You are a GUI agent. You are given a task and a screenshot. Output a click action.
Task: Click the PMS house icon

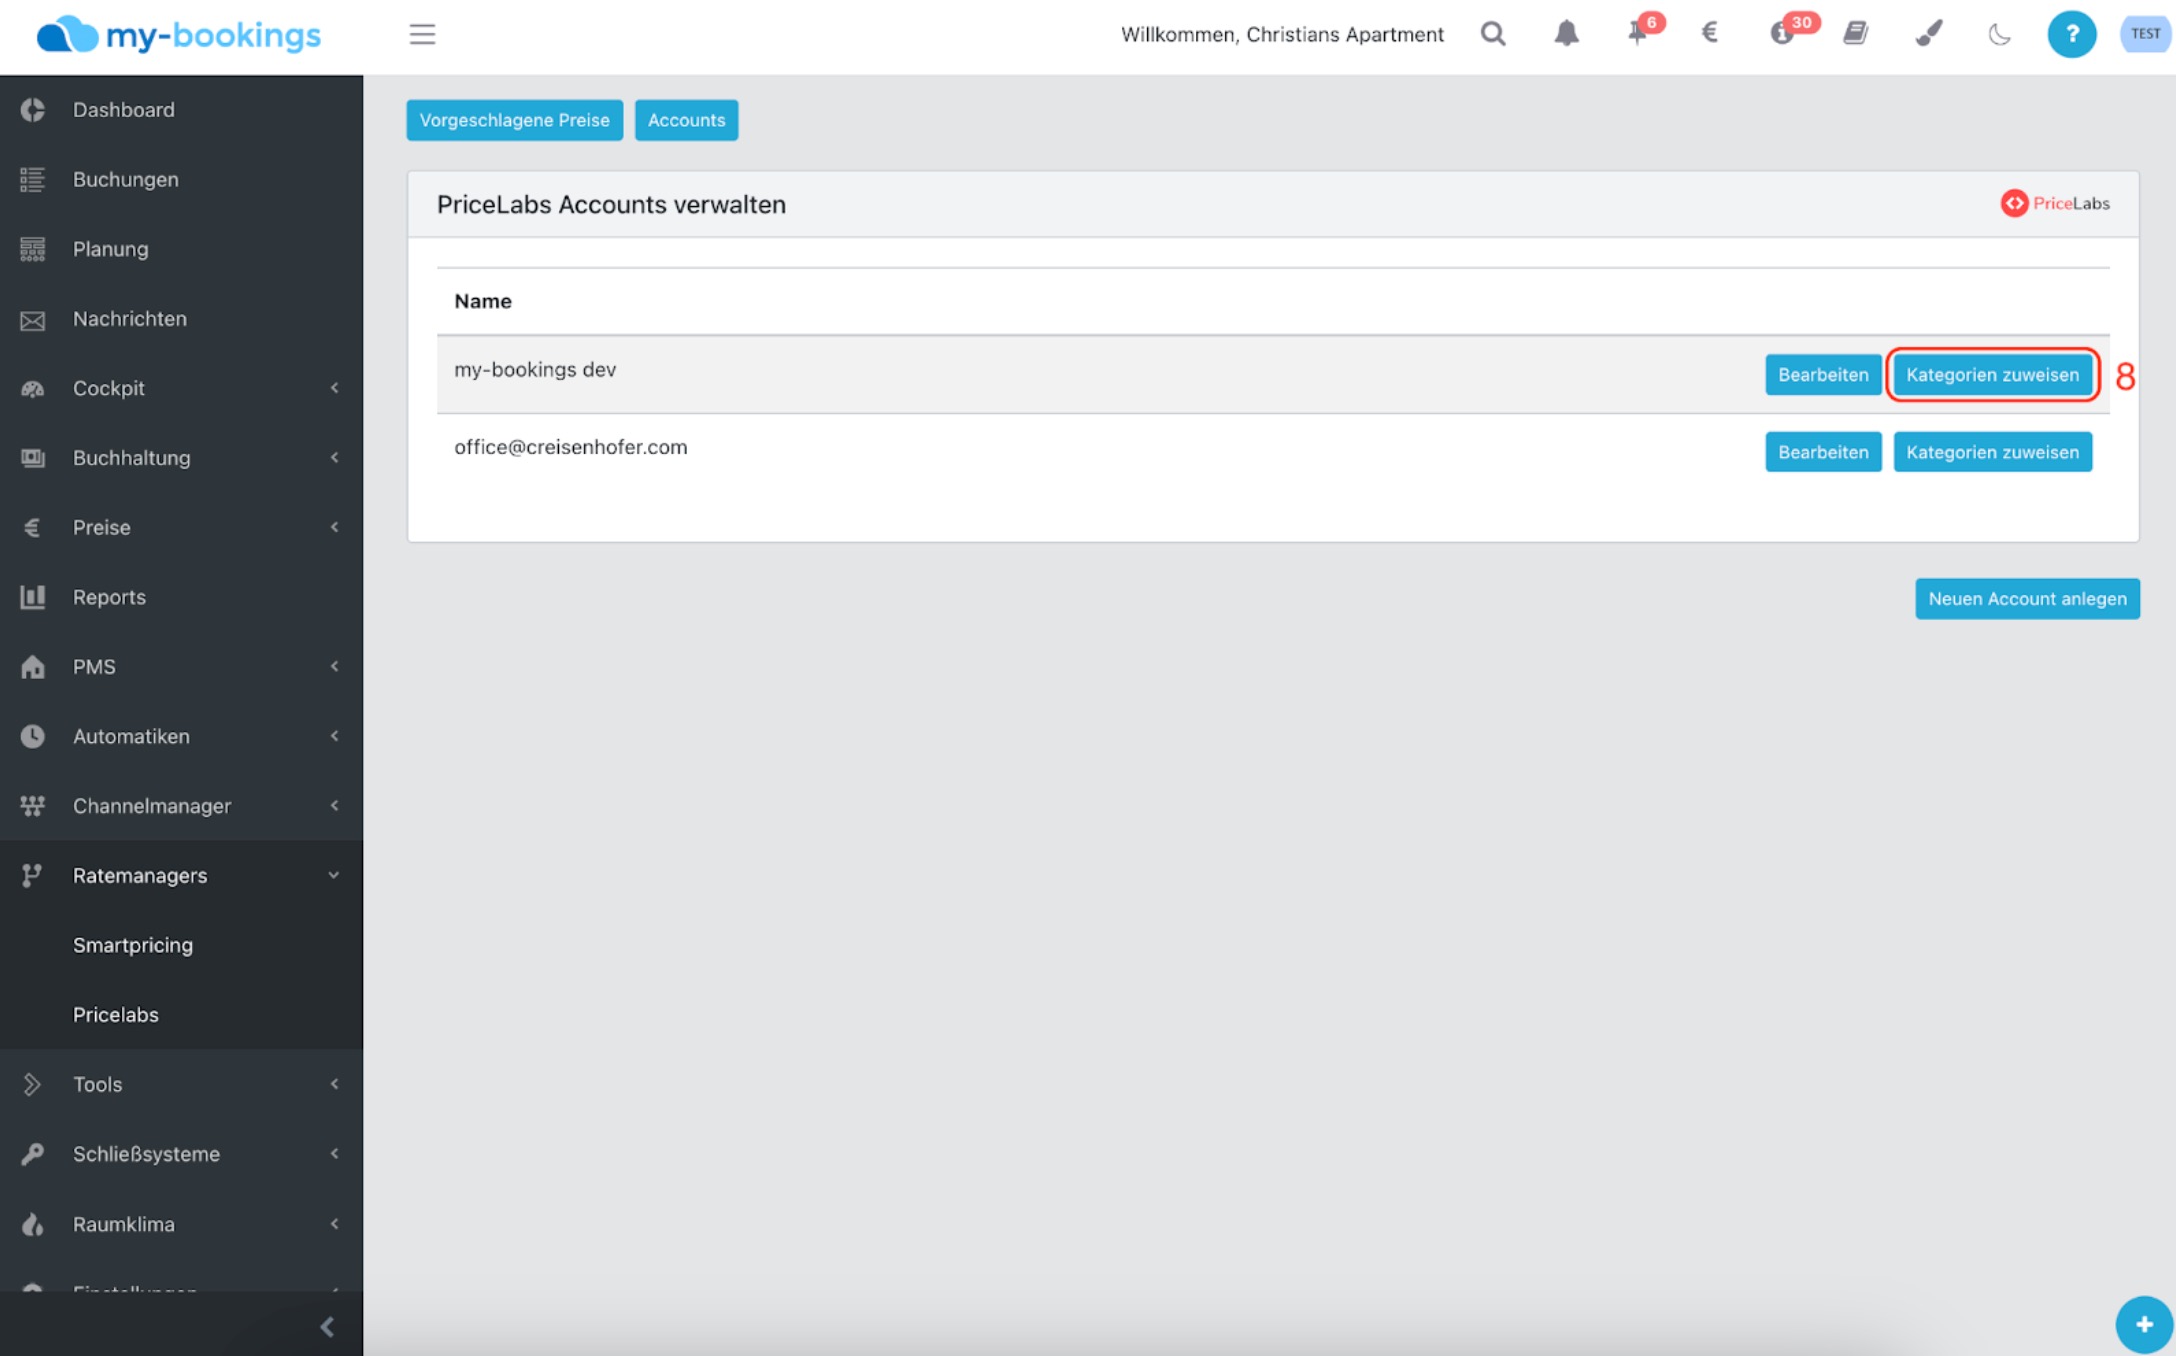pyautogui.click(x=32, y=667)
